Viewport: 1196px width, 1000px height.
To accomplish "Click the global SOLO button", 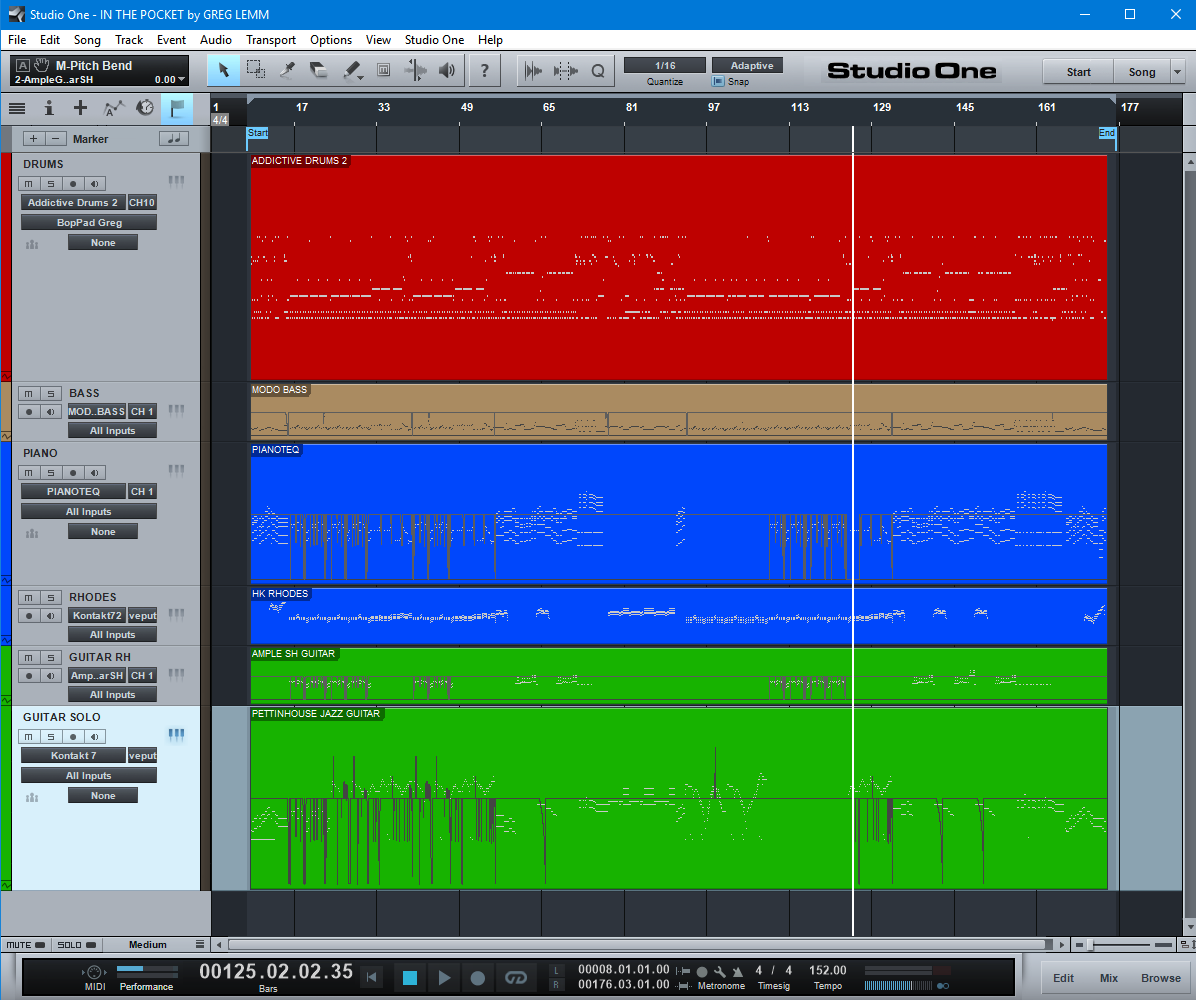I will (76, 945).
